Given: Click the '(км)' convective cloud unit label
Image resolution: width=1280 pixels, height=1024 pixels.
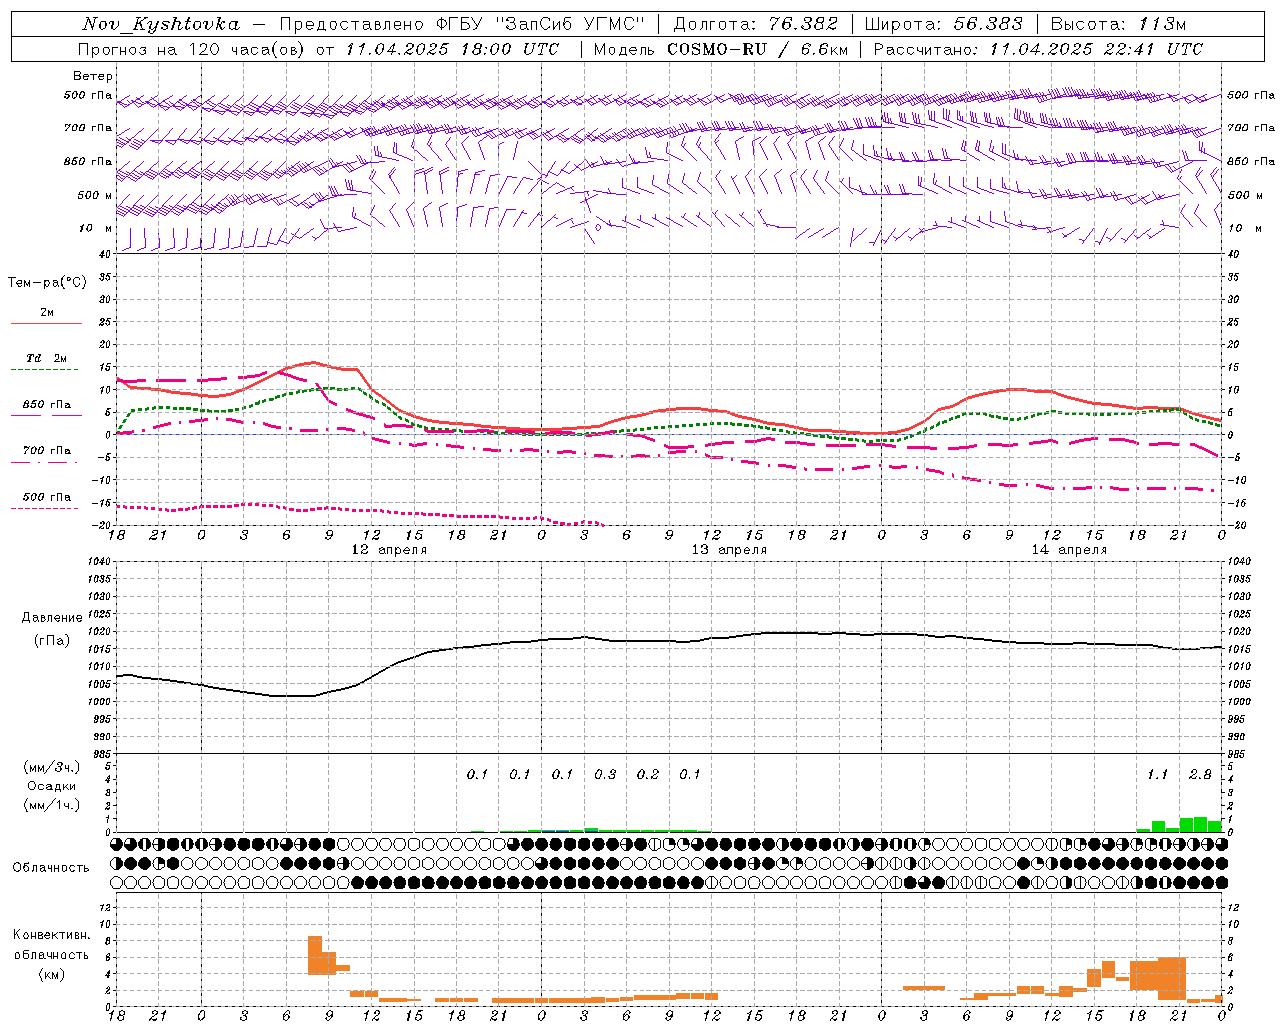Looking at the screenshot, I should click(51, 973).
